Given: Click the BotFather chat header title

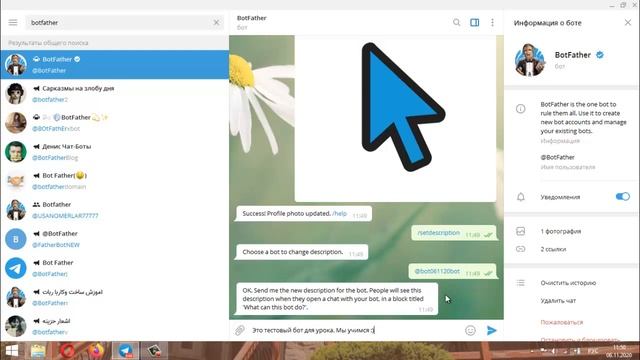Looking at the screenshot, I should click(251, 18).
